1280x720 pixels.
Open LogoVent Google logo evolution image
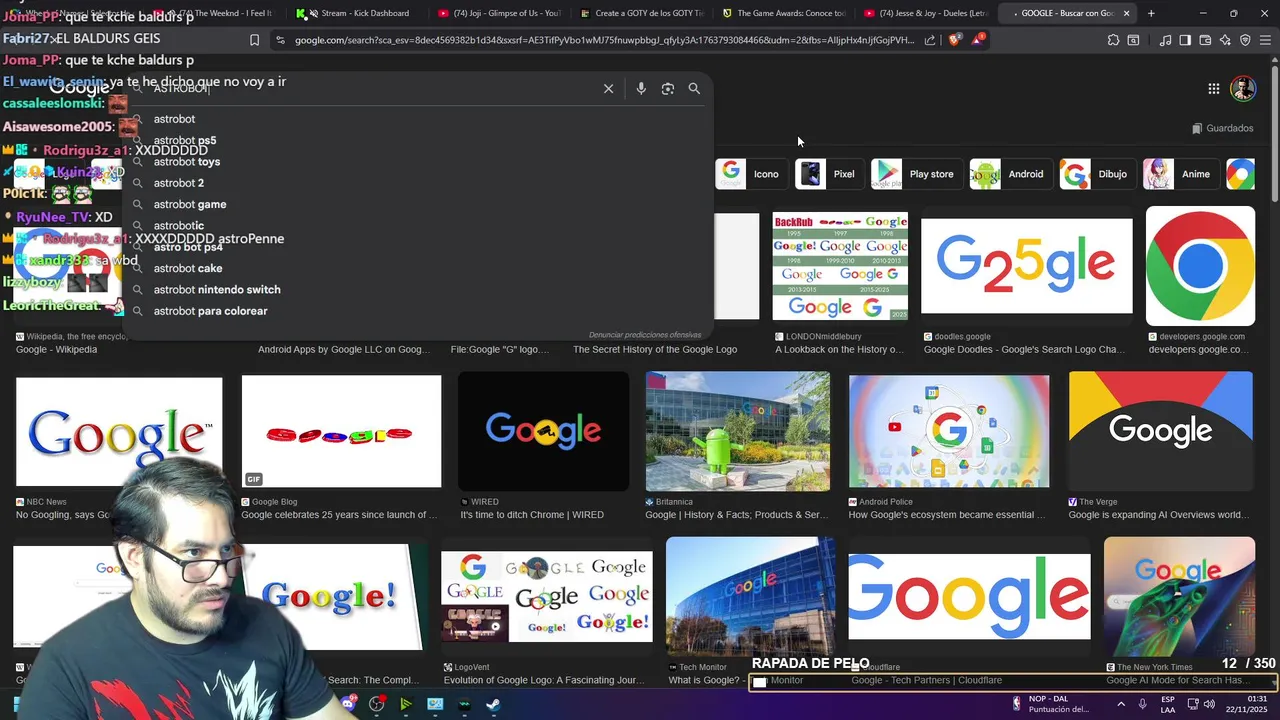(547, 596)
